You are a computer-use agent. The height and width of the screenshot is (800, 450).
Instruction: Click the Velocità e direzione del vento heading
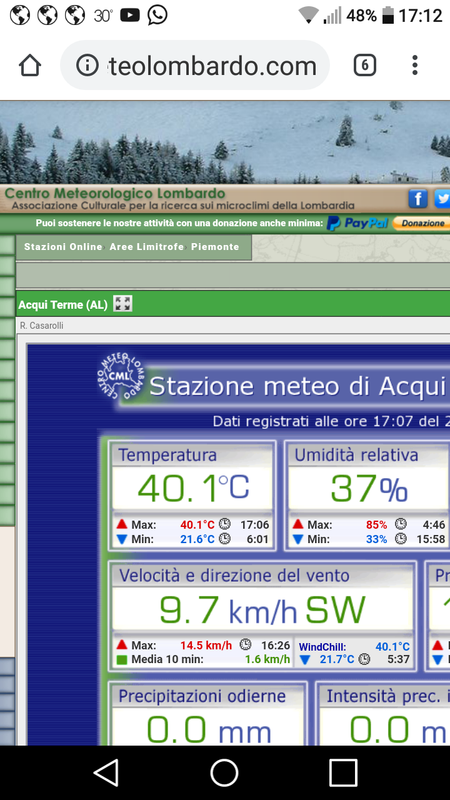pos(234,576)
